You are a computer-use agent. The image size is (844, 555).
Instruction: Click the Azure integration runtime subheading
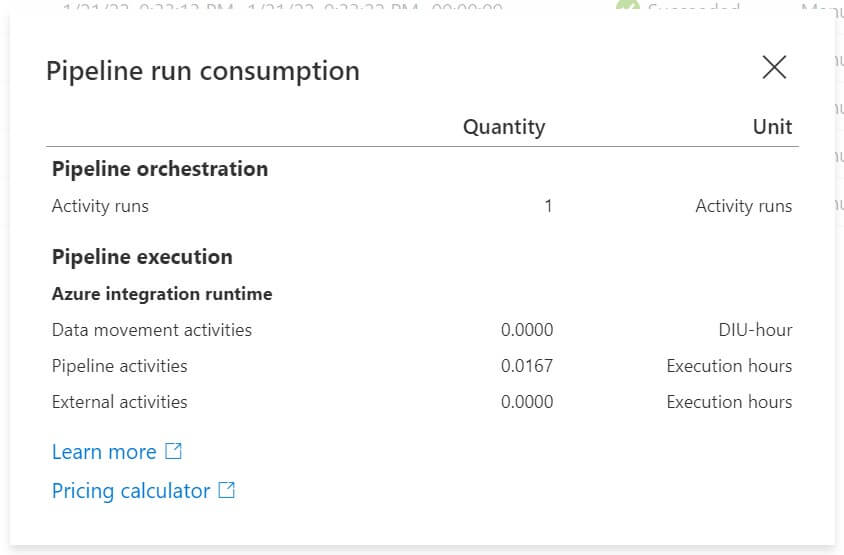coord(162,294)
